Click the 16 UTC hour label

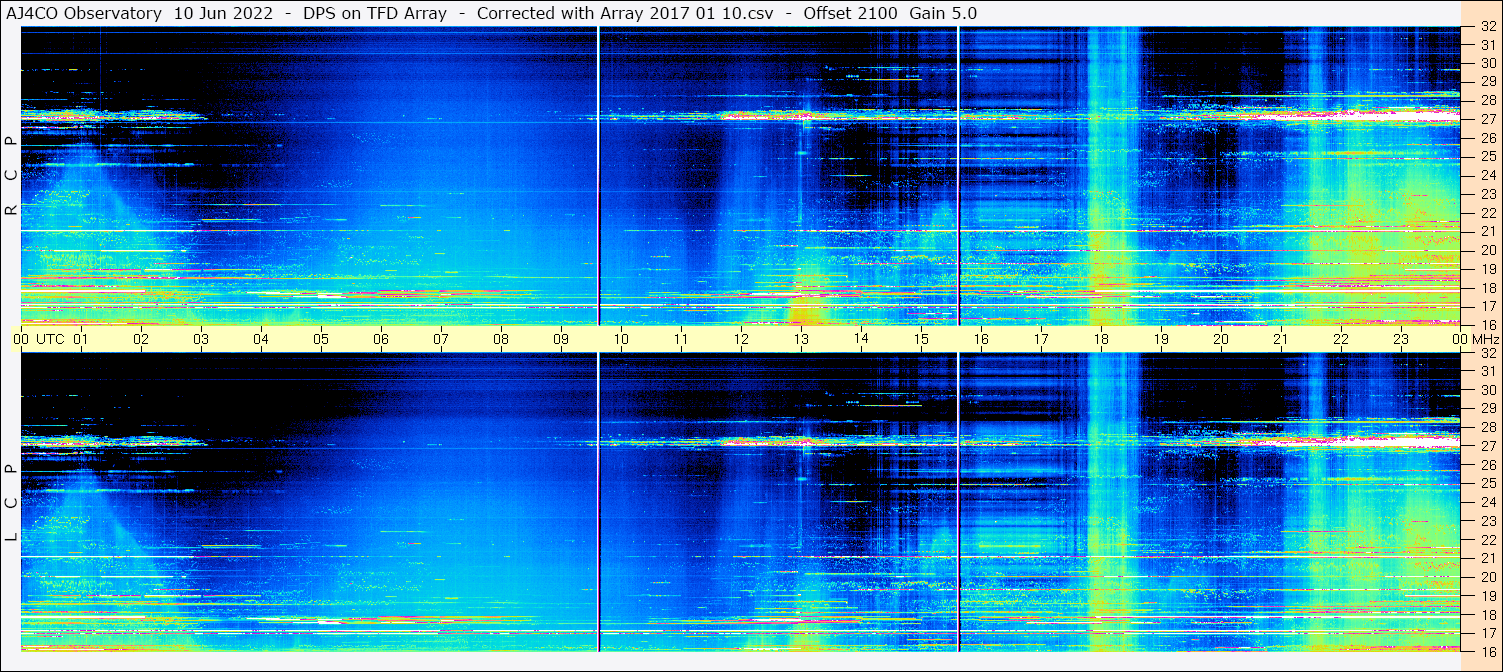tap(981, 339)
